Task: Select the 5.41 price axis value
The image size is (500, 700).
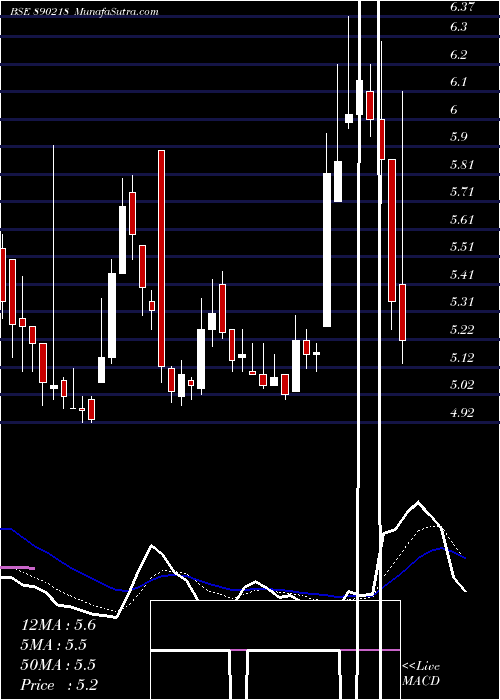Action: pyautogui.click(x=462, y=275)
